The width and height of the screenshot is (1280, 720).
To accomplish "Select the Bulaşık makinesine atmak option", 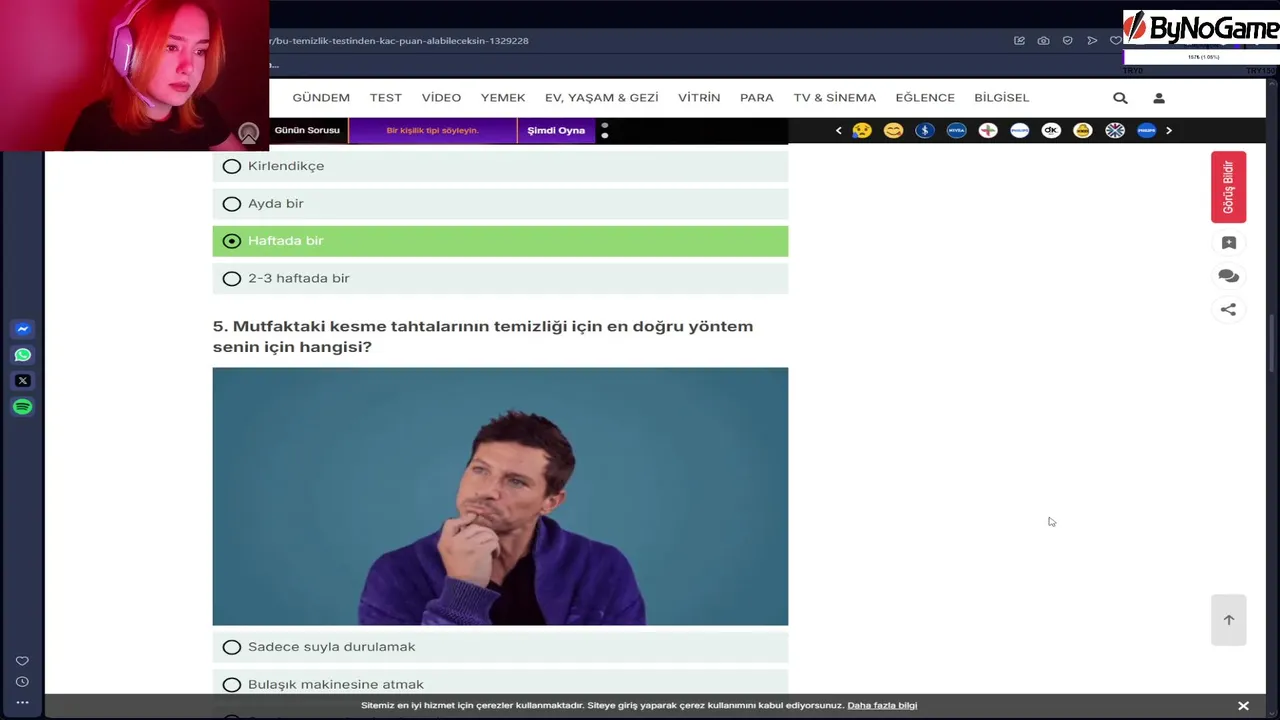I will click(x=500, y=685).
